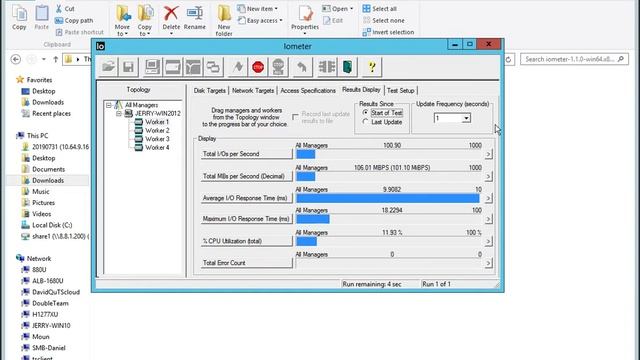Open JERRY-WIN10 under Network in Explorer
Image resolution: width=640 pixels, height=360 pixels.
click(x=46, y=326)
